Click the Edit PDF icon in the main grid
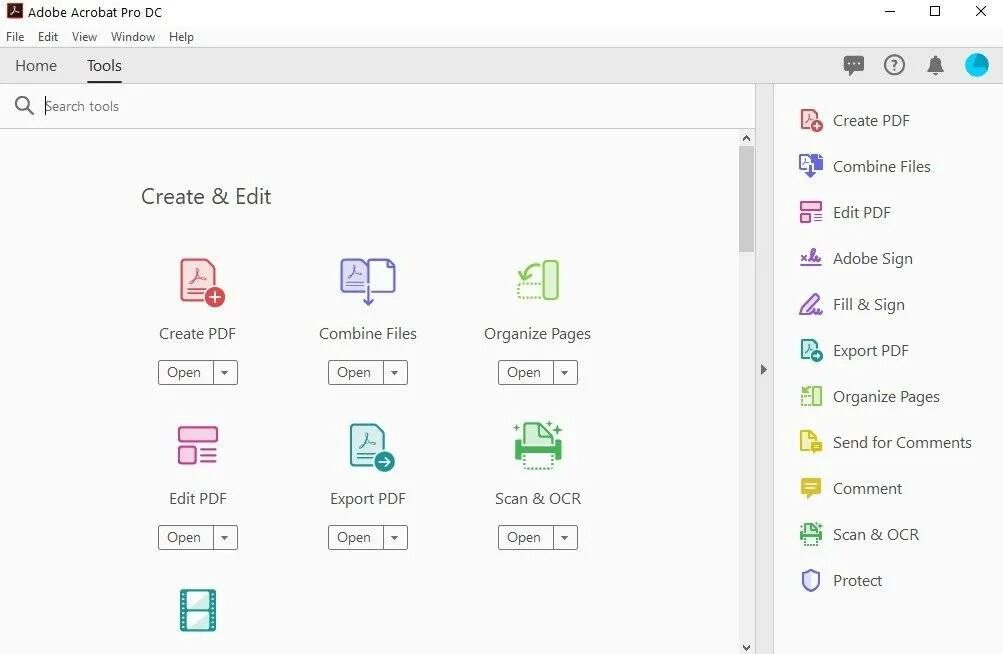Image resolution: width=1003 pixels, height=654 pixels. (x=198, y=445)
